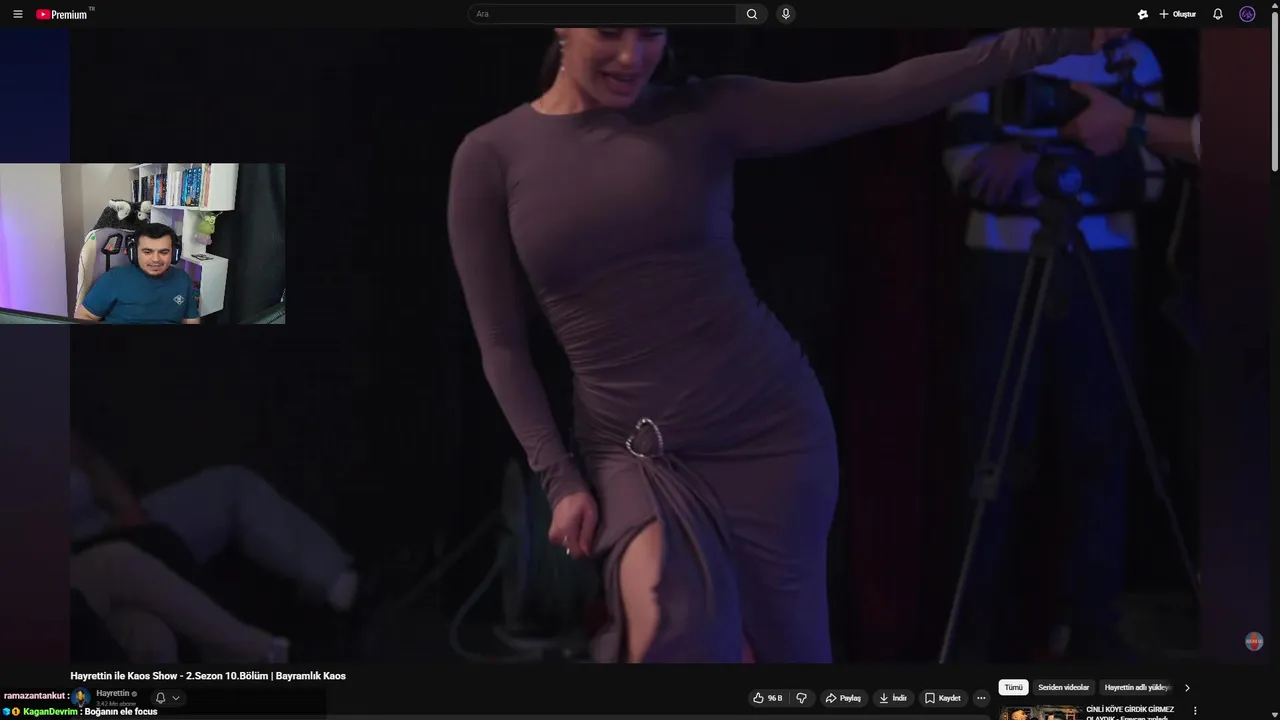Open the notifications bell in header
The height and width of the screenshot is (720, 1280).
pos(1217,14)
